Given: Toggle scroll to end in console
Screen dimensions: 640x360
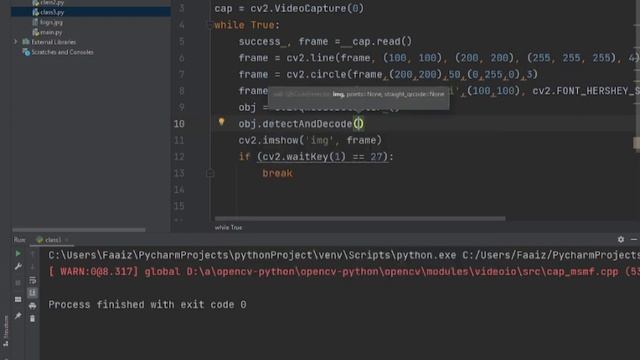Looking at the screenshot, I should click(33, 293).
